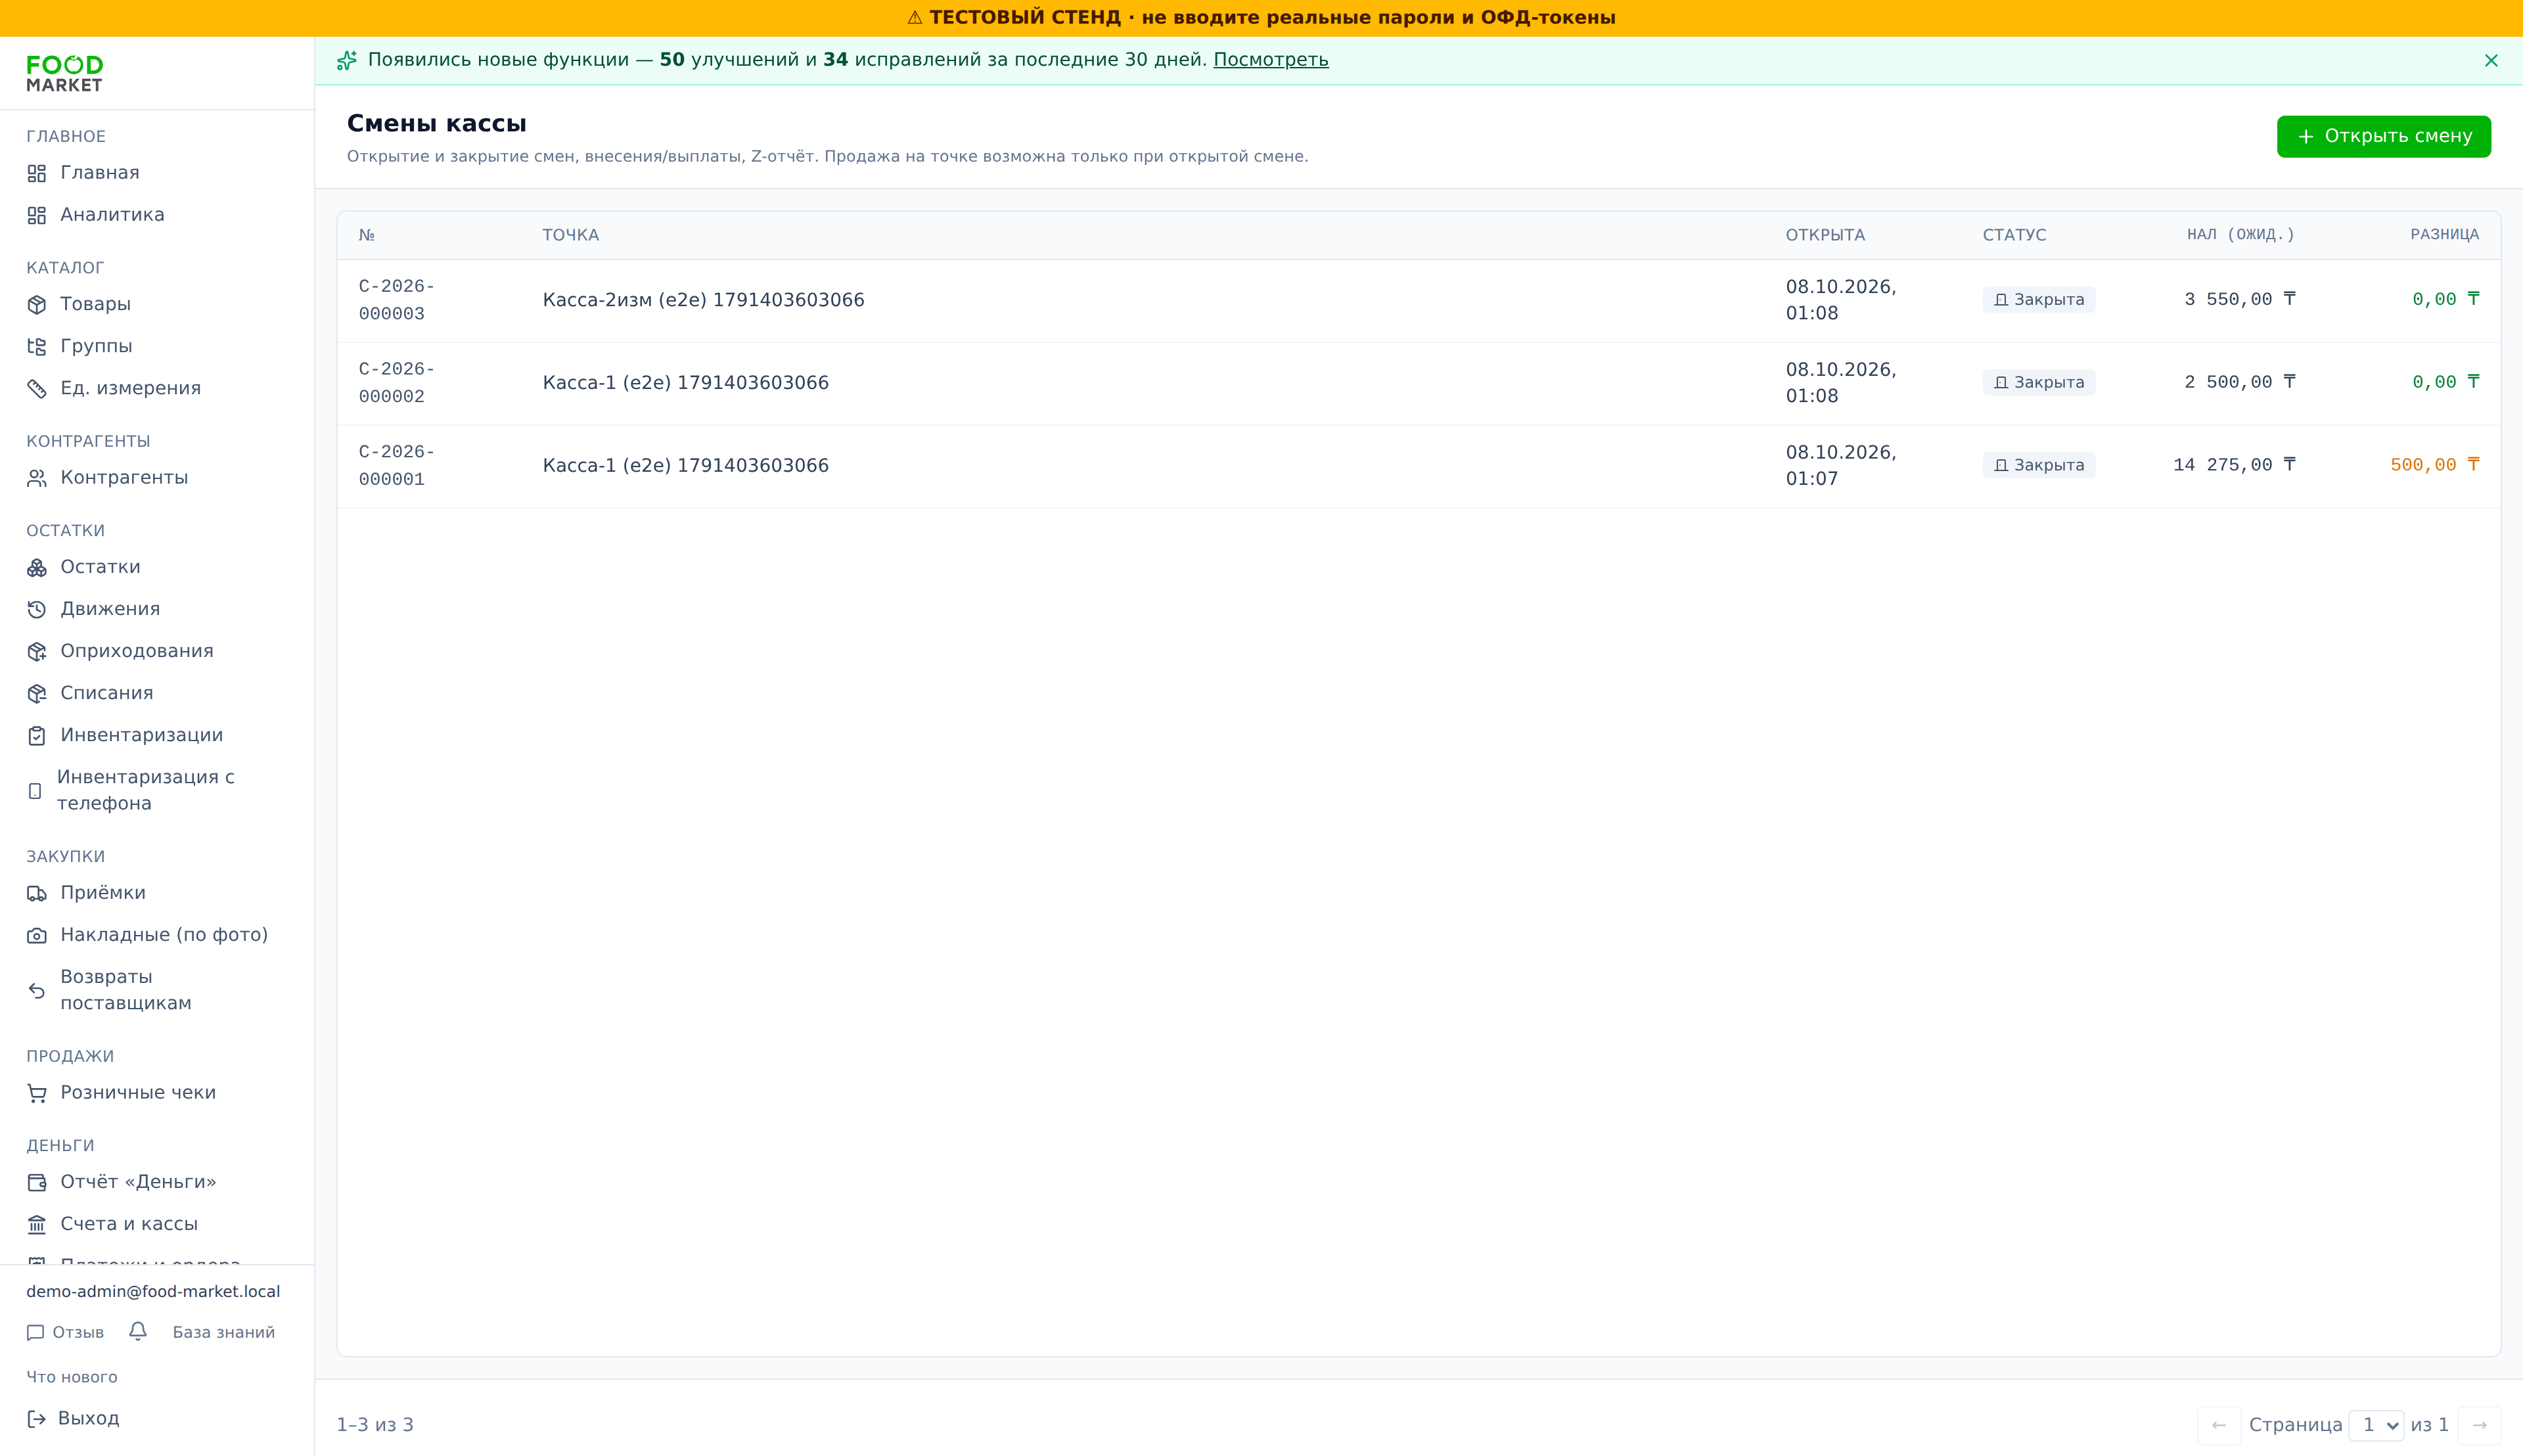Dismiss the new features banner
The image size is (2523, 1456).
tap(2491, 61)
